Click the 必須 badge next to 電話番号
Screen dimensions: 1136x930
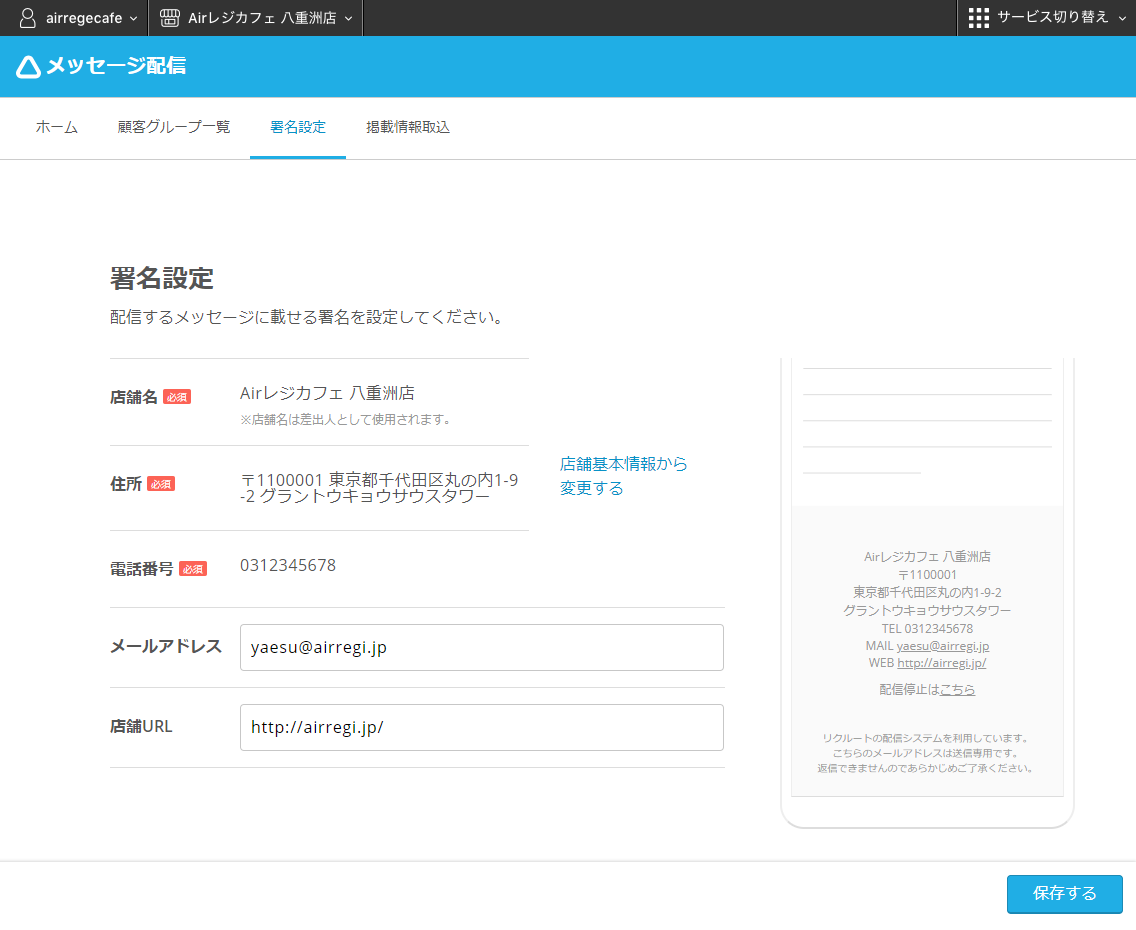coord(193,569)
